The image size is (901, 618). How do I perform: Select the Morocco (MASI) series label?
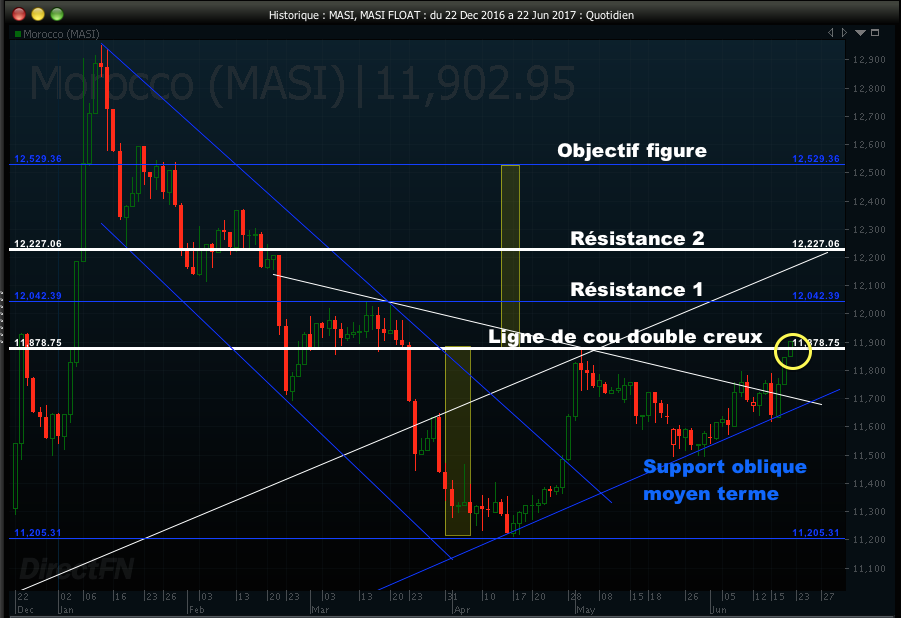click(60, 34)
